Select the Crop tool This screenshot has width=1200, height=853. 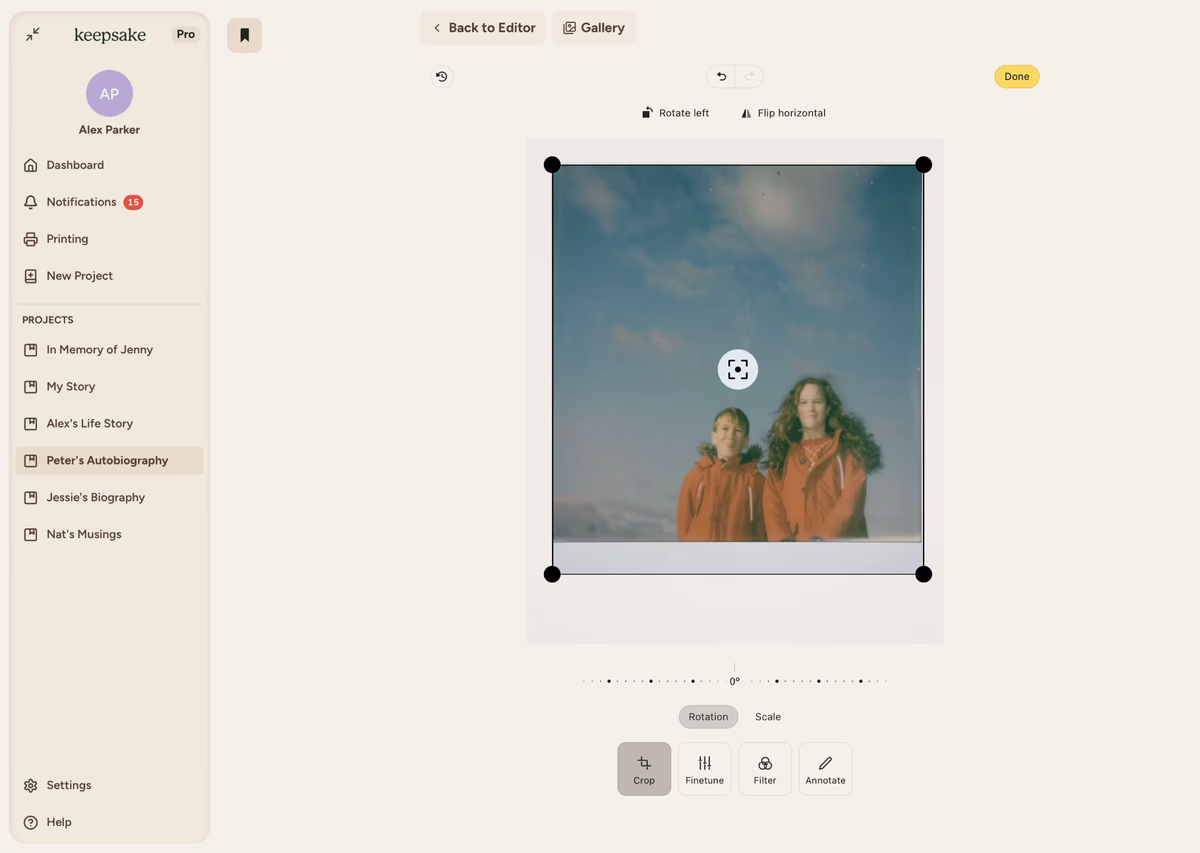point(644,769)
